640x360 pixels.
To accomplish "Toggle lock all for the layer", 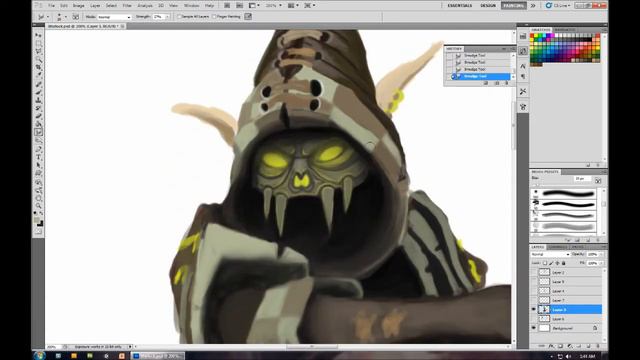I will (x=564, y=263).
